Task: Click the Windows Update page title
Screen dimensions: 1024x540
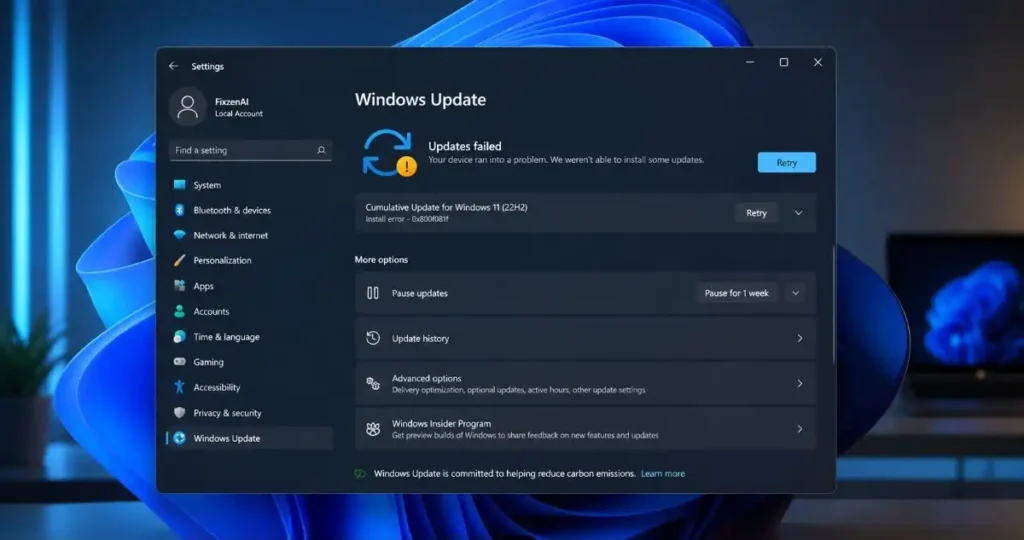Action: click(x=421, y=100)
